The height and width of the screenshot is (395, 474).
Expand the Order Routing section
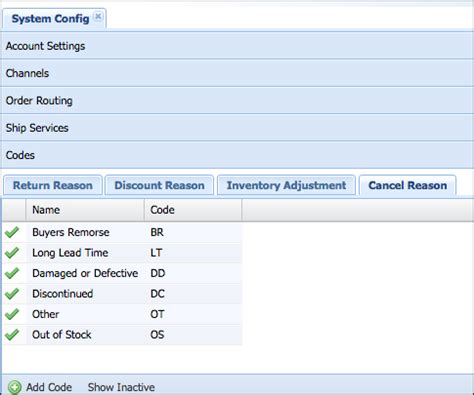point(237,101)
